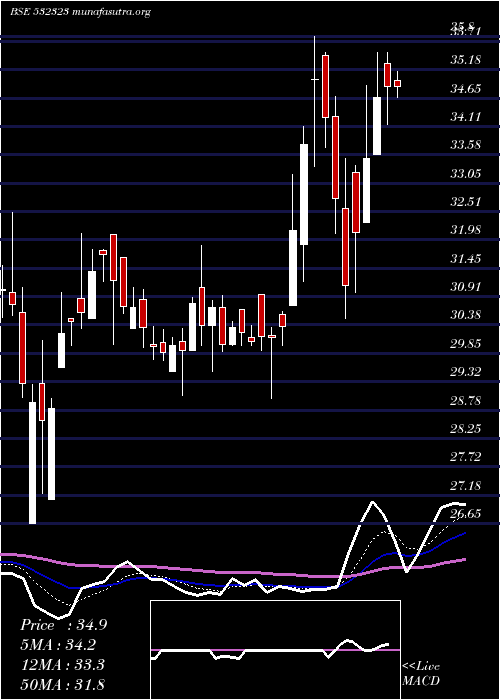Click the 30.38 price axis label

point(466,315)
